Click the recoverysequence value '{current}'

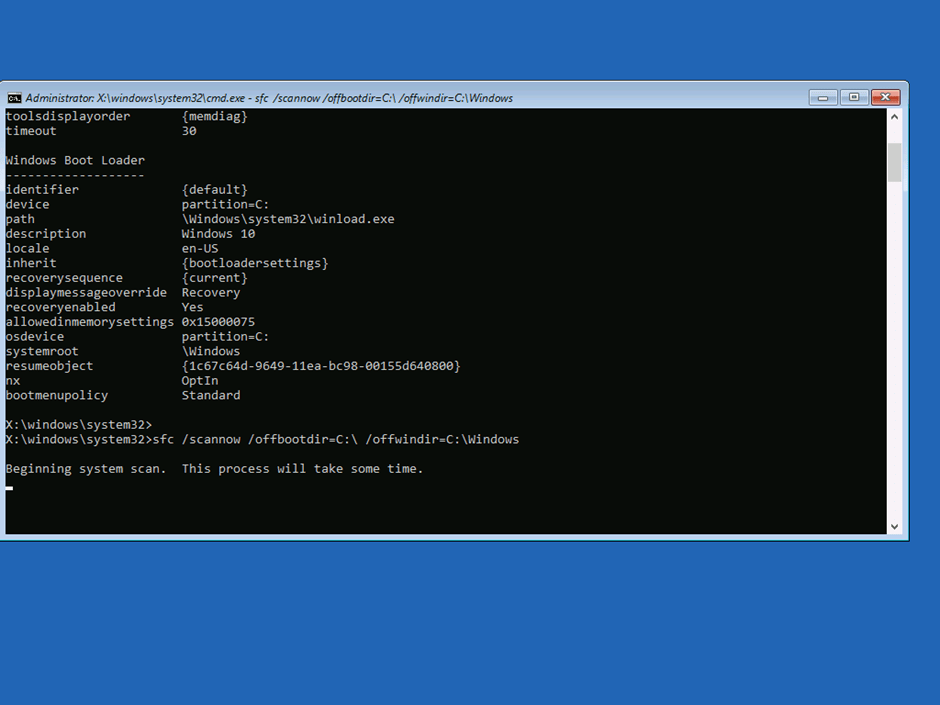coord(215,278)
